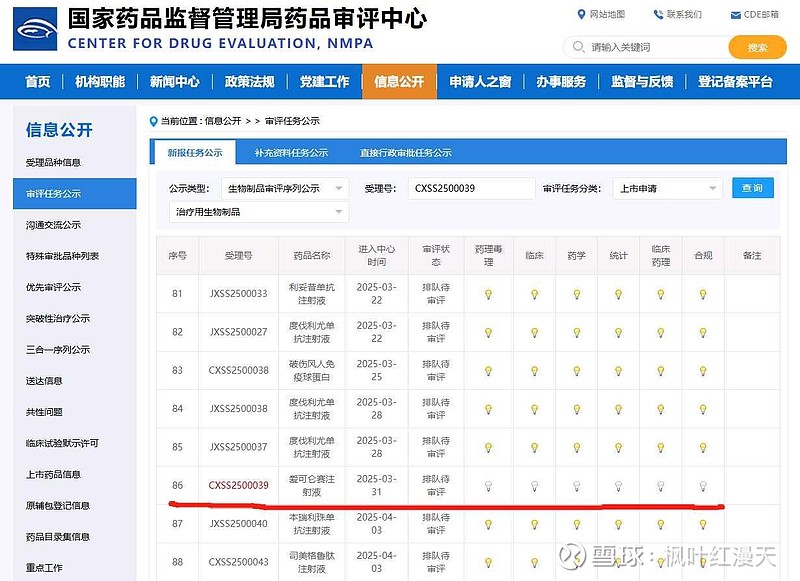Open the CDE mailbox icon
The image size is (800, 581).
(736, 14)
